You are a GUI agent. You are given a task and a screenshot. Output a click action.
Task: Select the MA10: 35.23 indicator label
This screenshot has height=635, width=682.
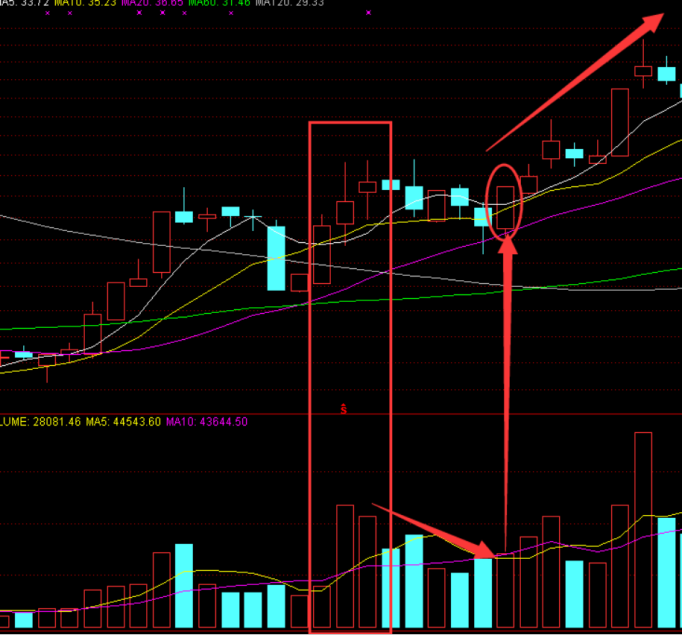click(x=80, y=3)
